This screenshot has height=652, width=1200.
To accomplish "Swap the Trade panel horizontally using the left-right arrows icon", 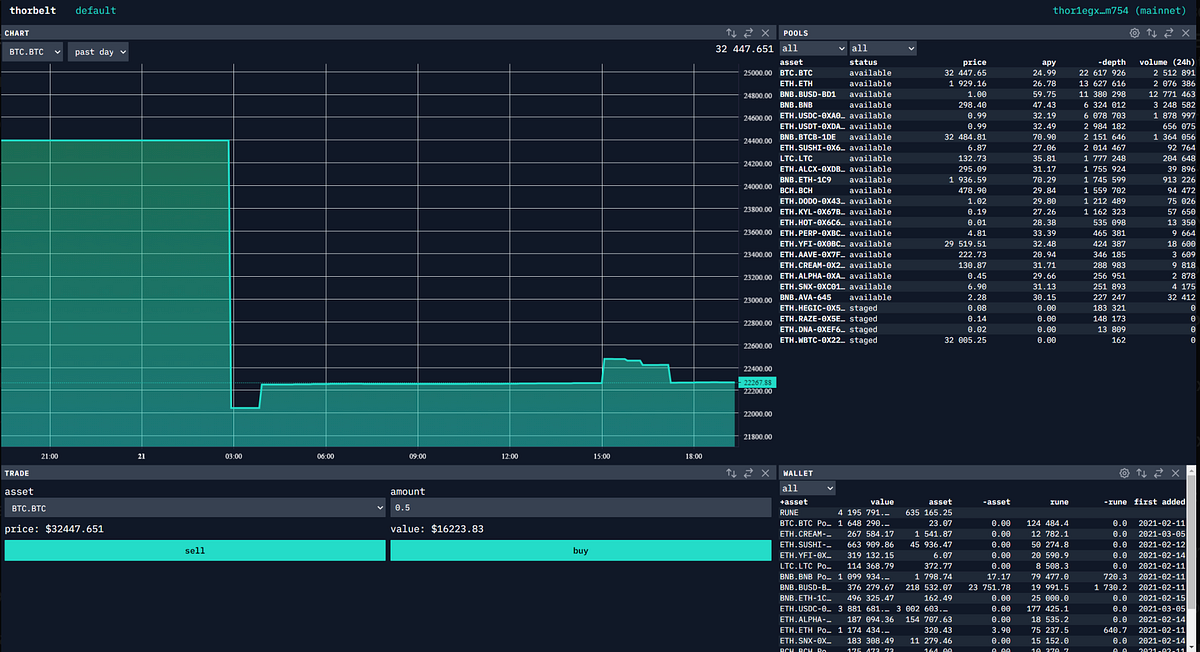I will (x=748, y=472).
